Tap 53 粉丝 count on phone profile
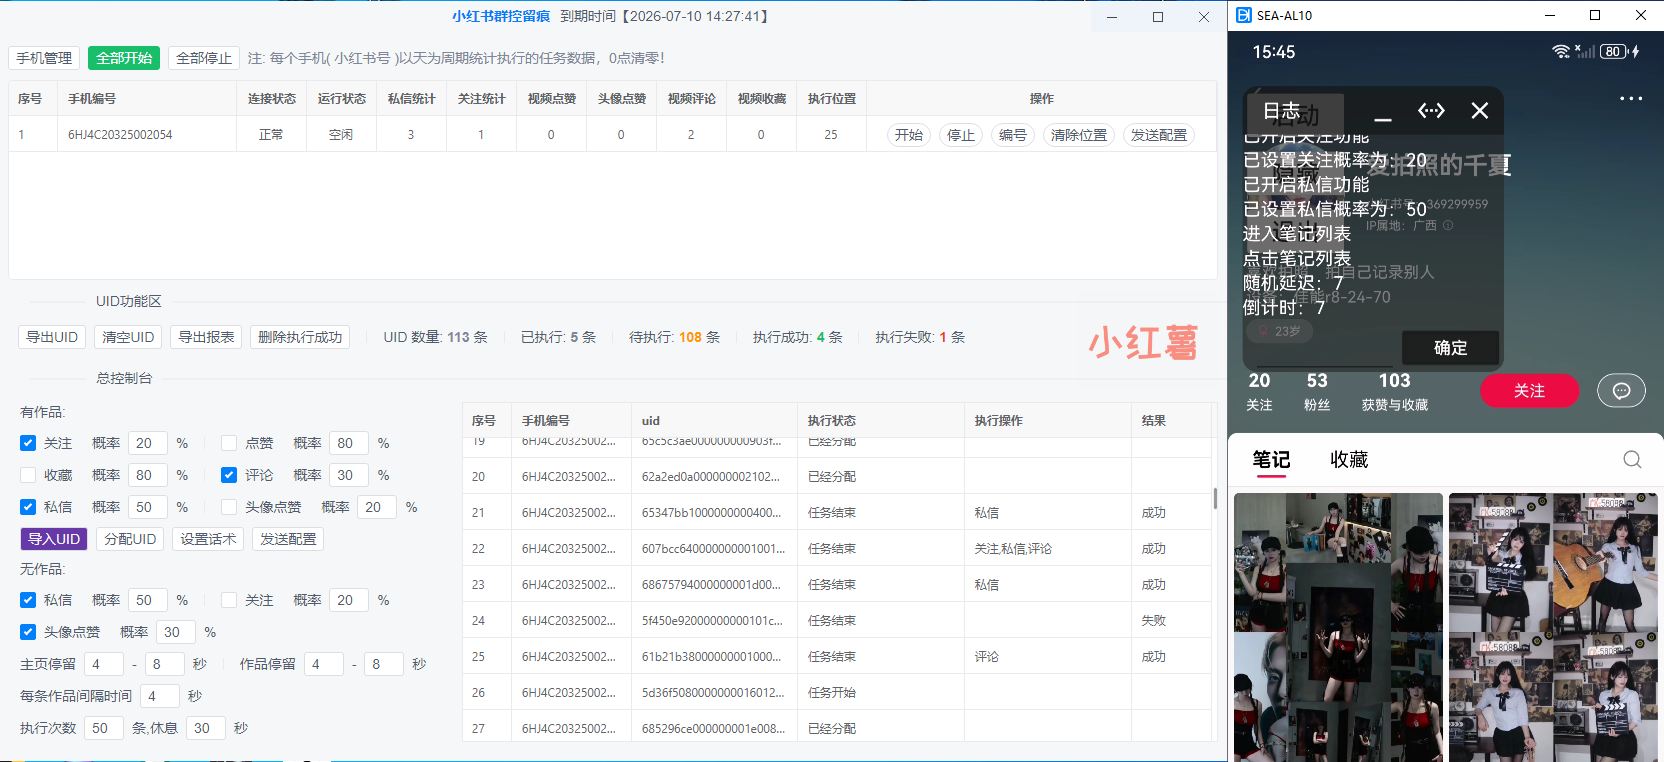The height and width of the screenshot is (762, 1664). pyautogui.click(x=1317, y=391)
